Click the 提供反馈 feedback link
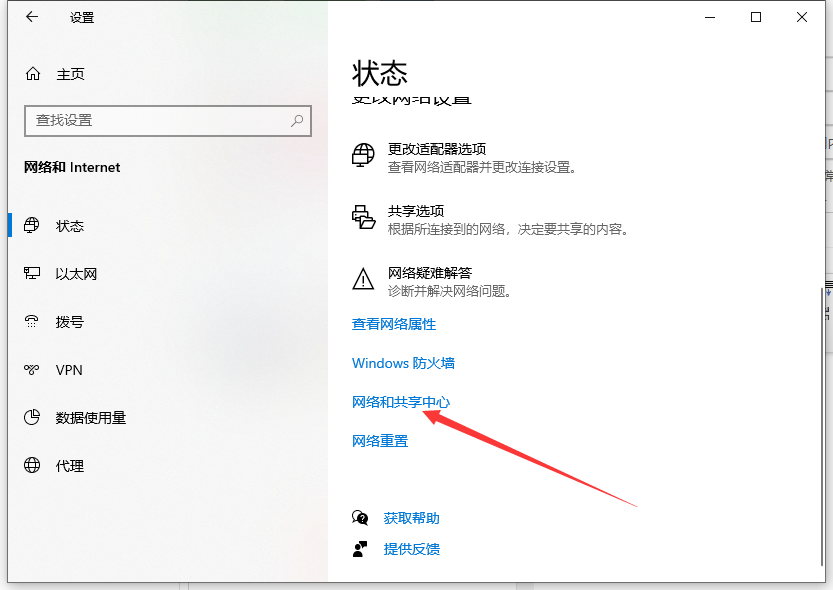 [411, 549]
